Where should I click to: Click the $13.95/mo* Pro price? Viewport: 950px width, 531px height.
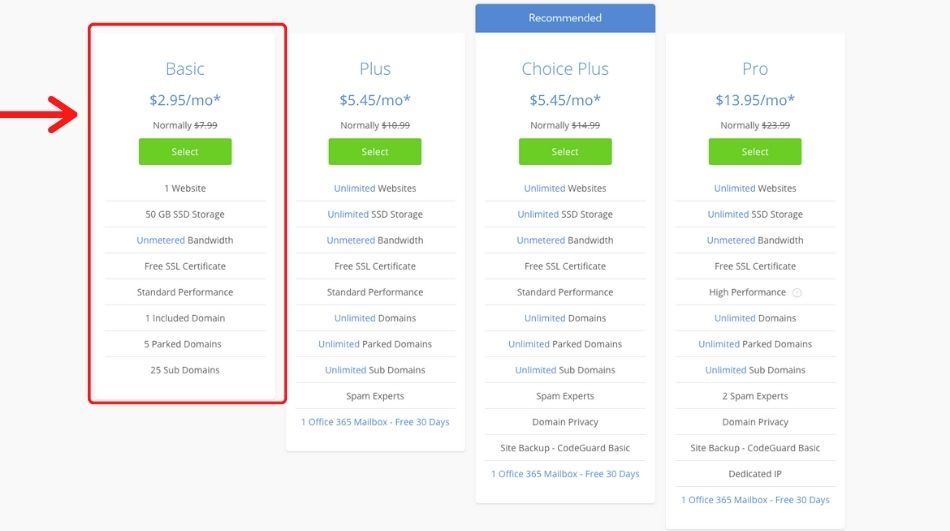755,100
